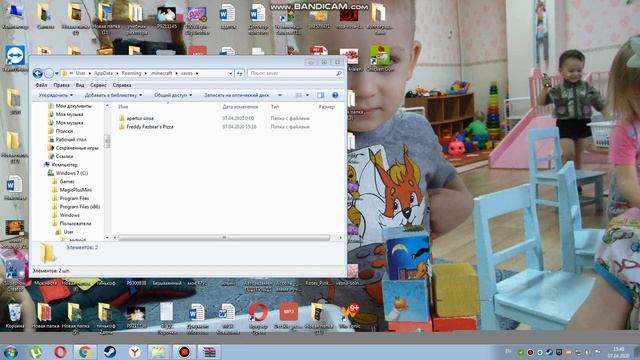Image resolution: width=640 pixels, height=360 pixels.
Task: Sort by the Дата изменения column header
Action: tap(240, 107)
